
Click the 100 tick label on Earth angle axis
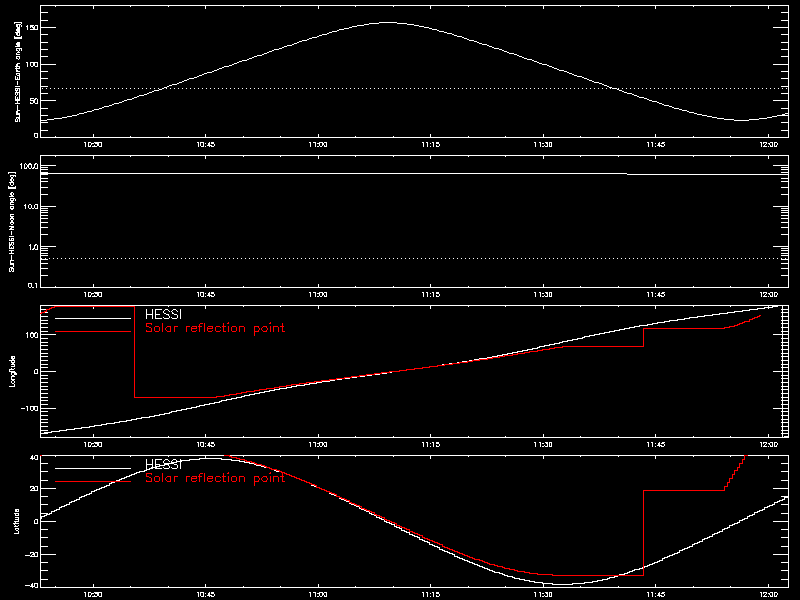click(32, 64)
